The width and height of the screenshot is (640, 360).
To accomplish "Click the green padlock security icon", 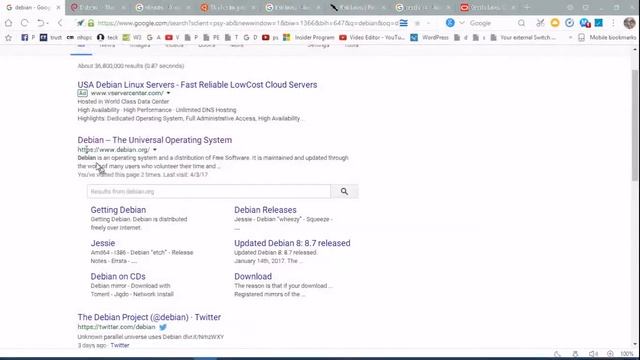I will coord(91,23).
